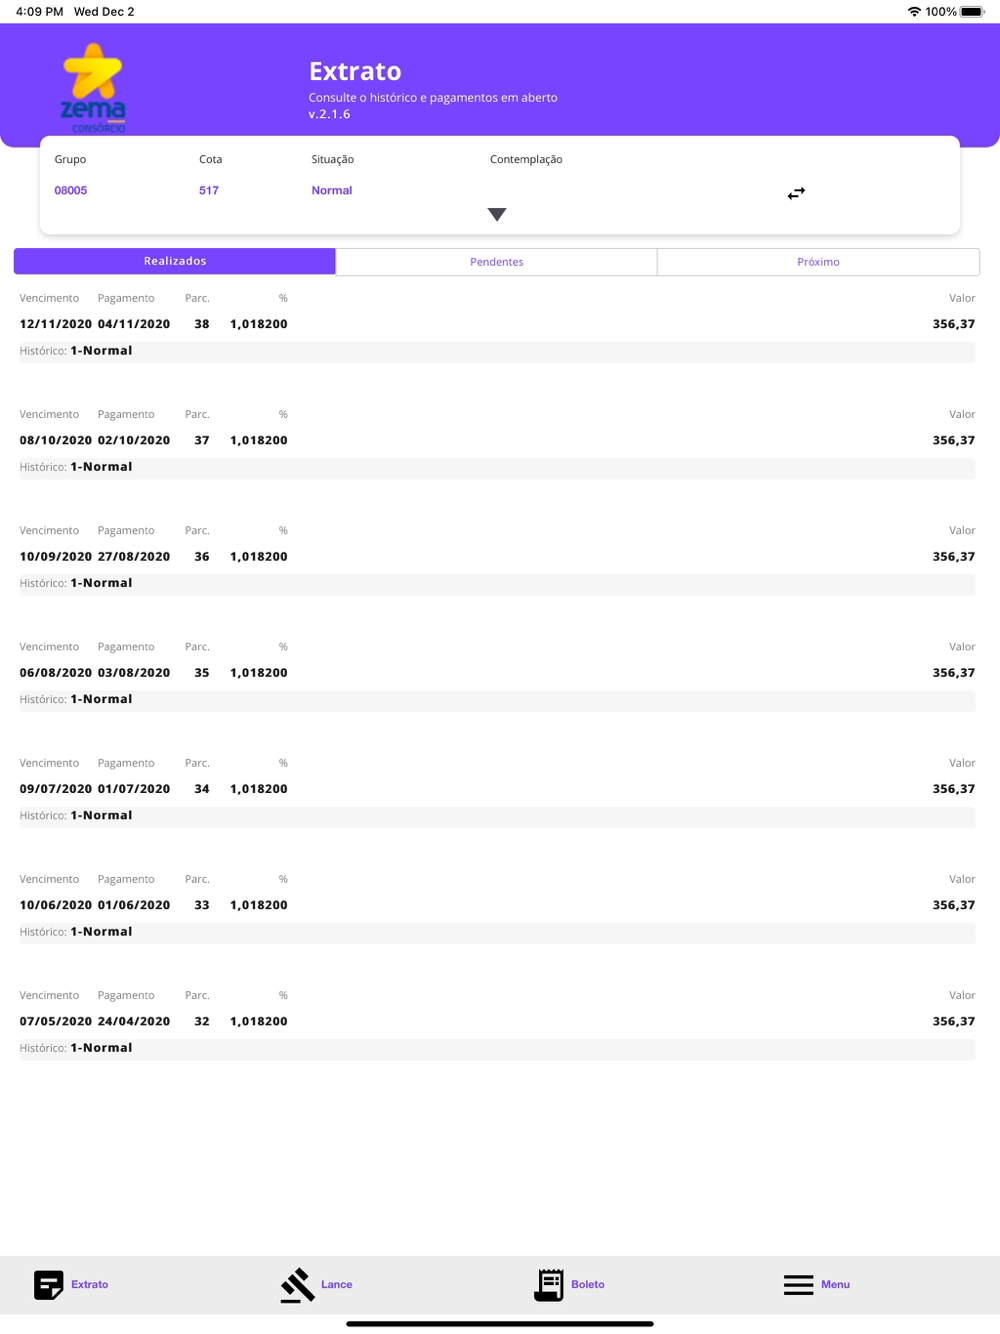The image size is (1000, 1334).
Task: Select payment row due 07/05/2020
Action: click(497, 1021)
